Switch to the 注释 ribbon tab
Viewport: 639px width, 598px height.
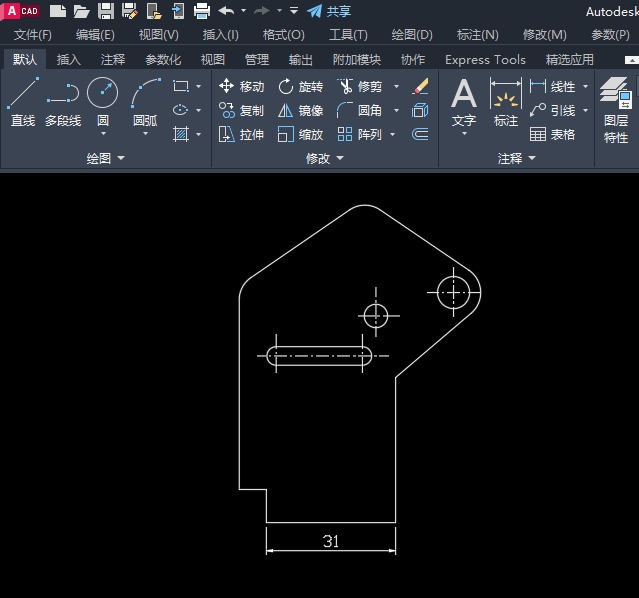(113, 60)
